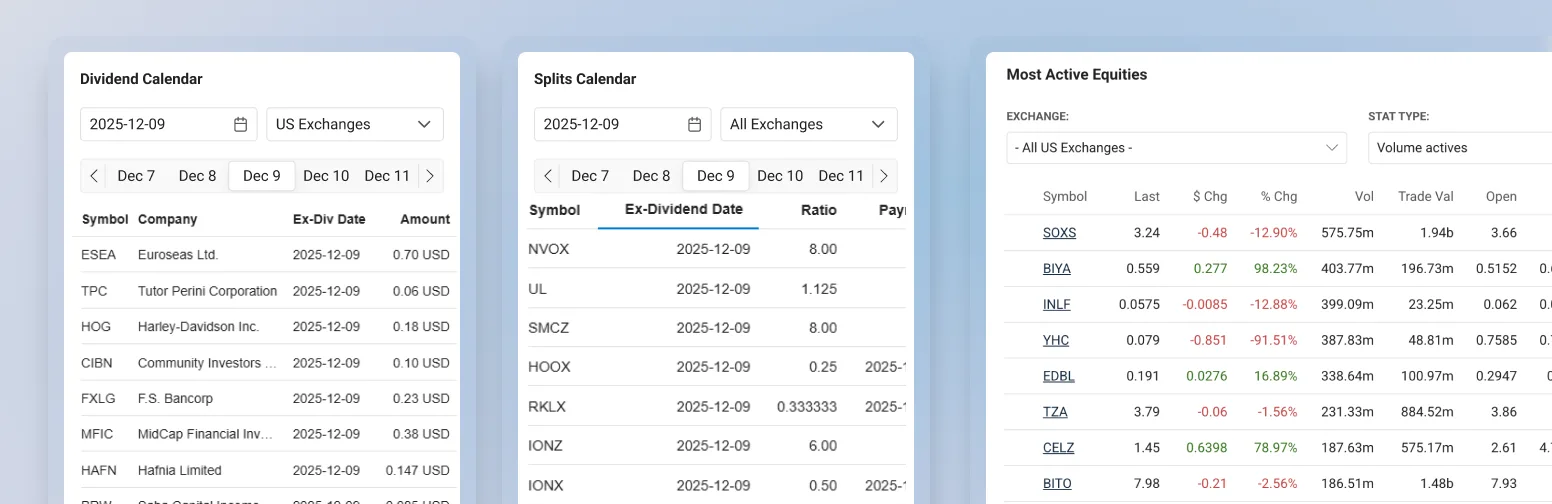Open the Volume actives stat type dropdown
1552x504 pixels.
(1460, 148)
